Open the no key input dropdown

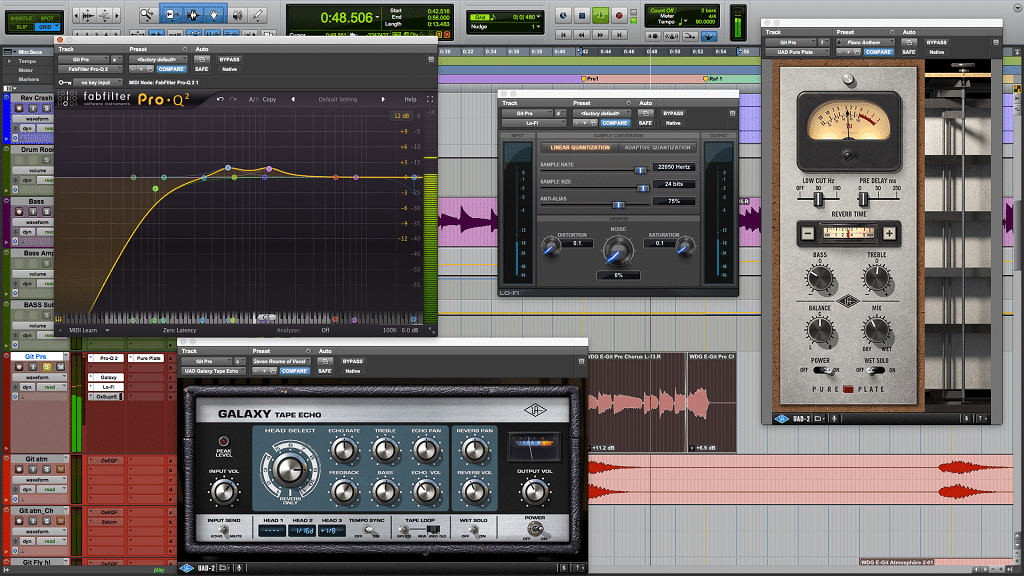[x=100, y=82]
